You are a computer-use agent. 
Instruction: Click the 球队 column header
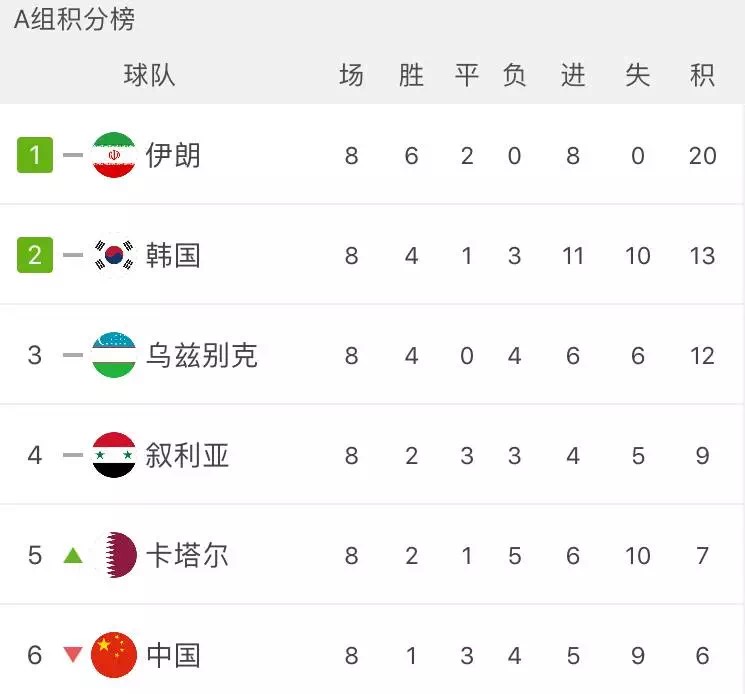(x=149, y=75)
